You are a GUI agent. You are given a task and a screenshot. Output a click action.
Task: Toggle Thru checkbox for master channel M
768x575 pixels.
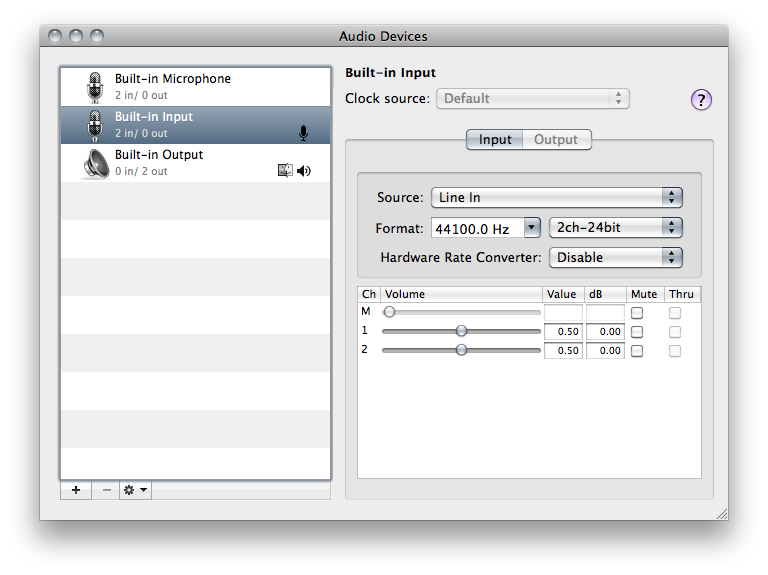point(675,312)
